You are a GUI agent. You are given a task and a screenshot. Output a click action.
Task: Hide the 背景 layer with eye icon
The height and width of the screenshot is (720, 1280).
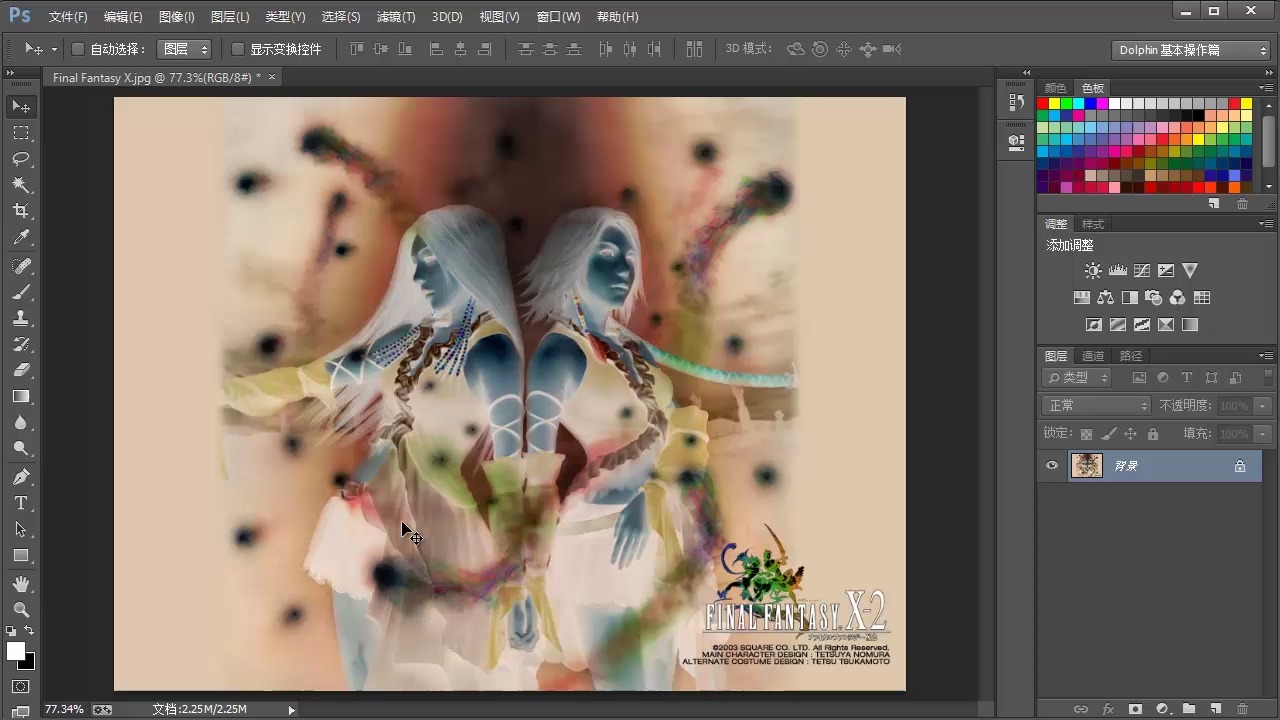tap(1052, 466)
